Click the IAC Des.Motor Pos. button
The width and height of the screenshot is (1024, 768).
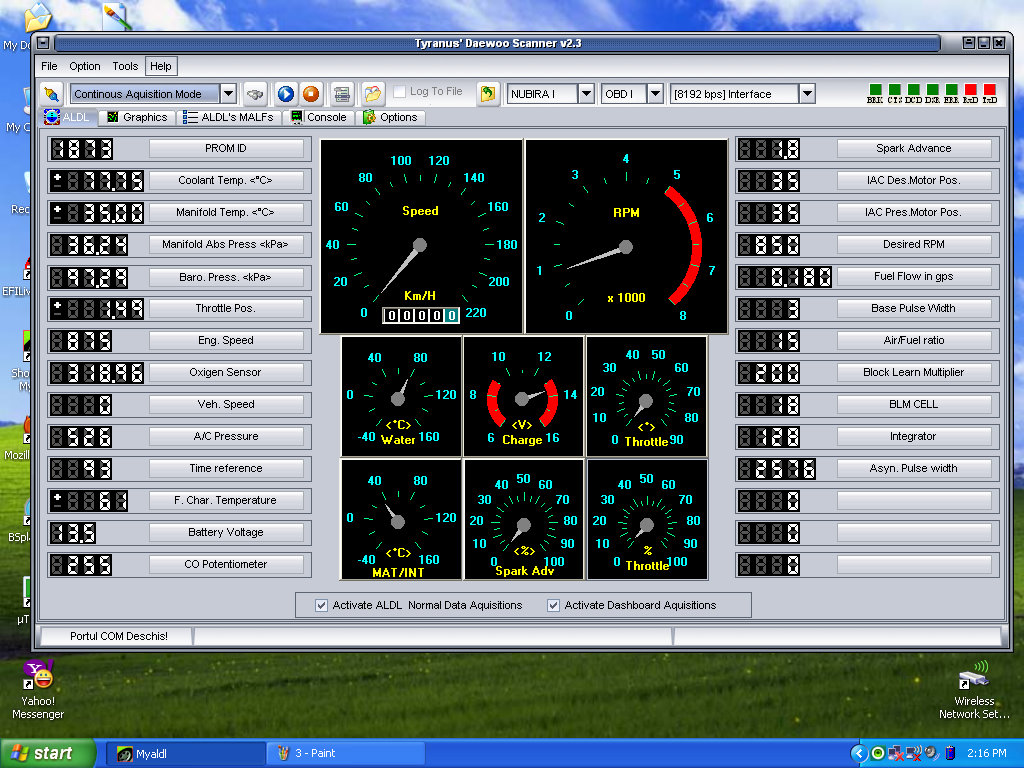click(914, 180)
